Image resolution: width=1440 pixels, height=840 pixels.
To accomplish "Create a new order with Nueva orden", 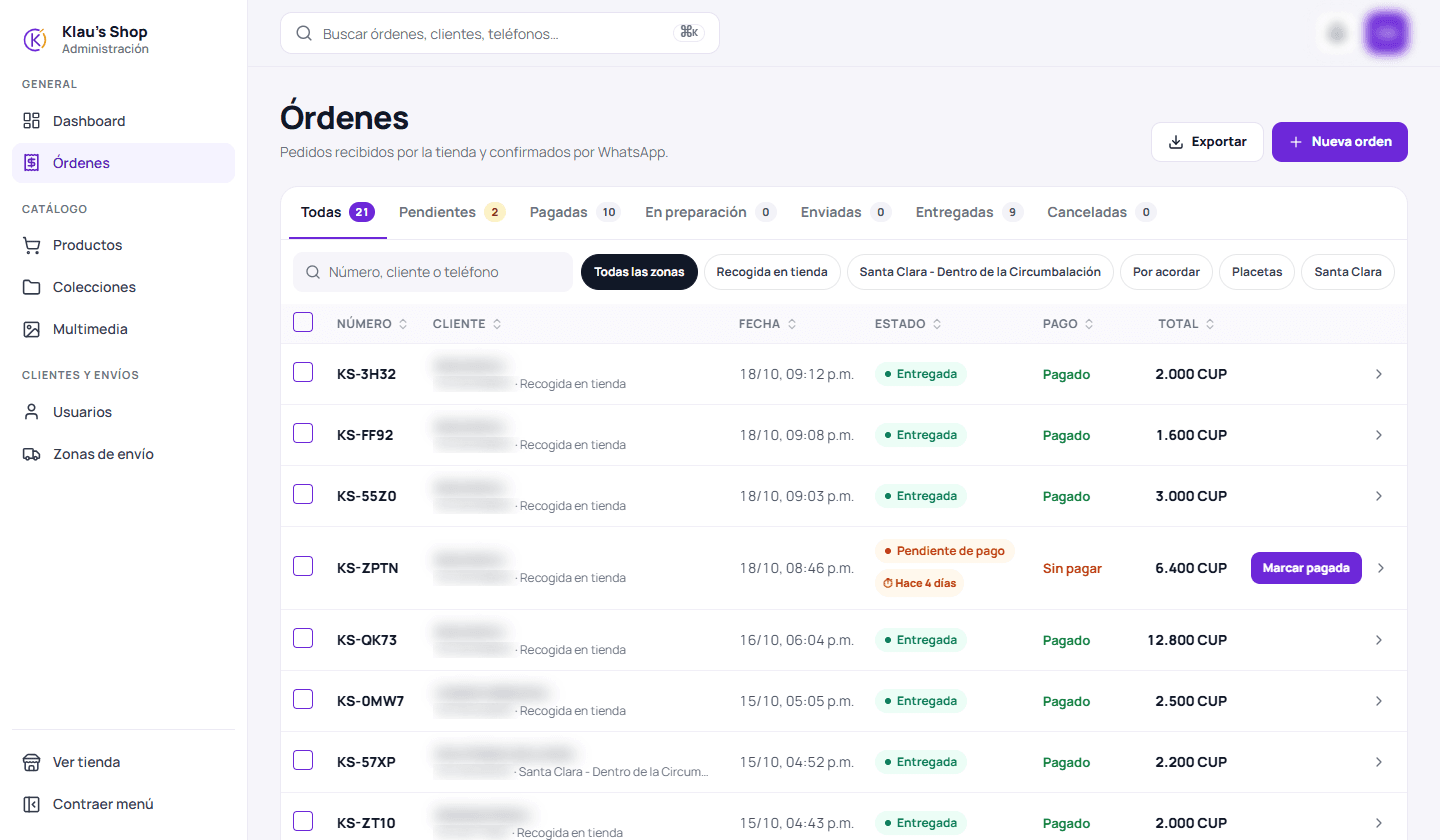I will pos(1340,142).
